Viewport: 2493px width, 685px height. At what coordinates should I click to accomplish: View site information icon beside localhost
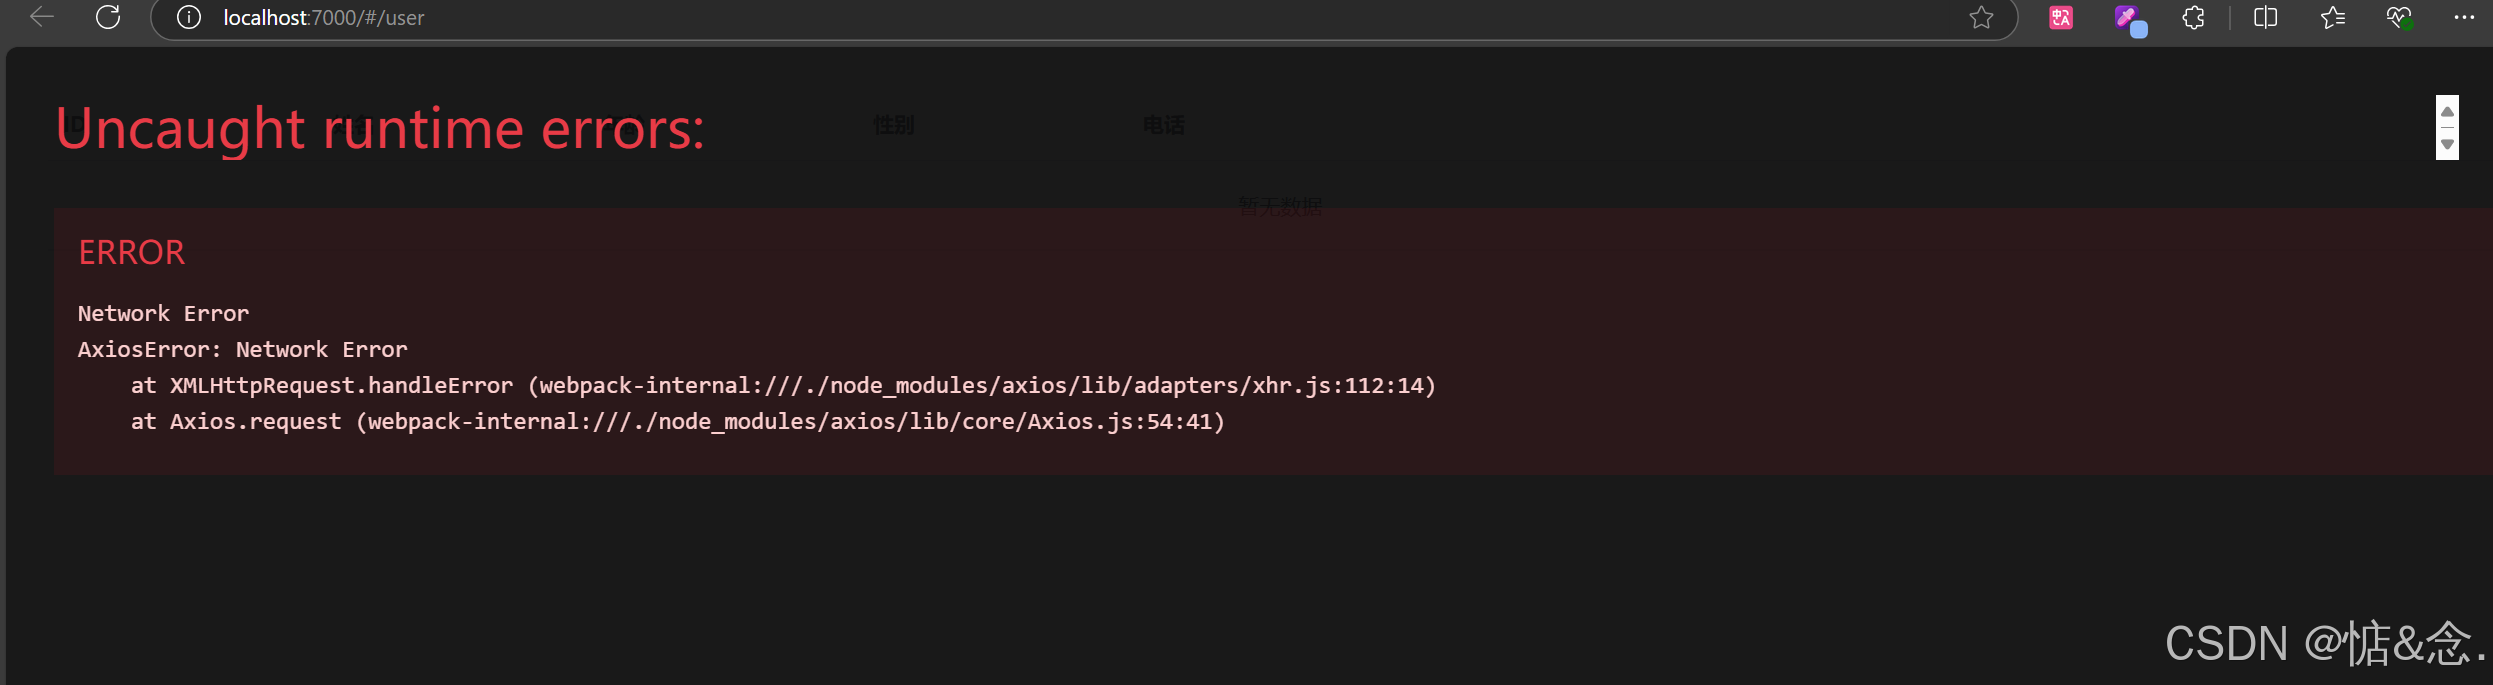189,18
